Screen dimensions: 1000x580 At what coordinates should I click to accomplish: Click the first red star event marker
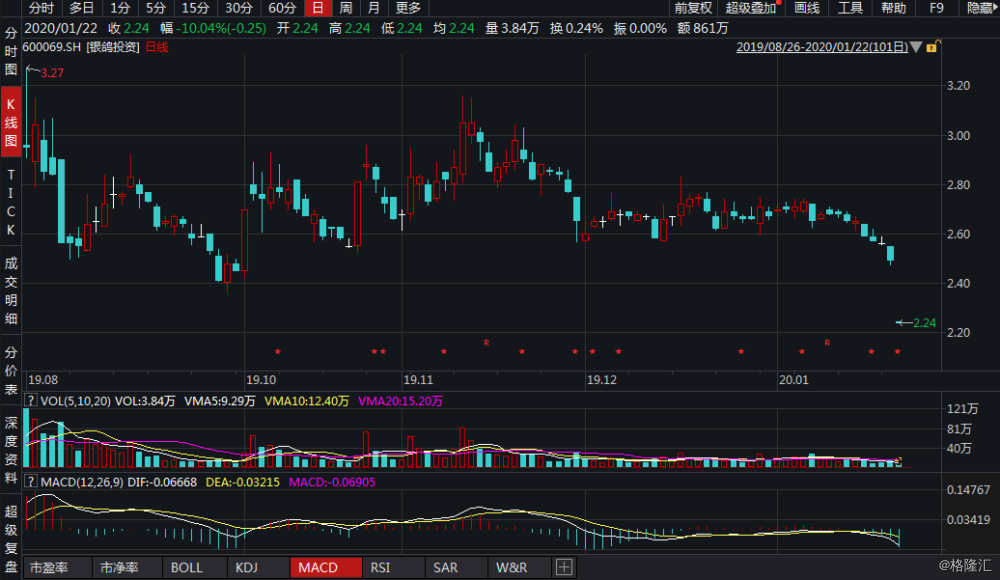(278, 351)
